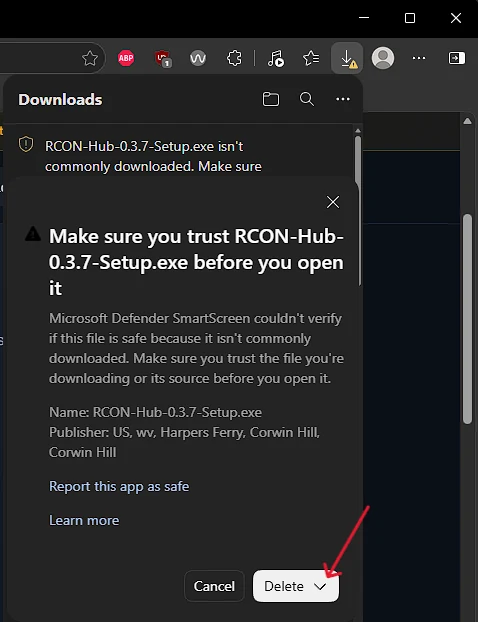Open the uBlock Origin extension icon

click(162, 58)
